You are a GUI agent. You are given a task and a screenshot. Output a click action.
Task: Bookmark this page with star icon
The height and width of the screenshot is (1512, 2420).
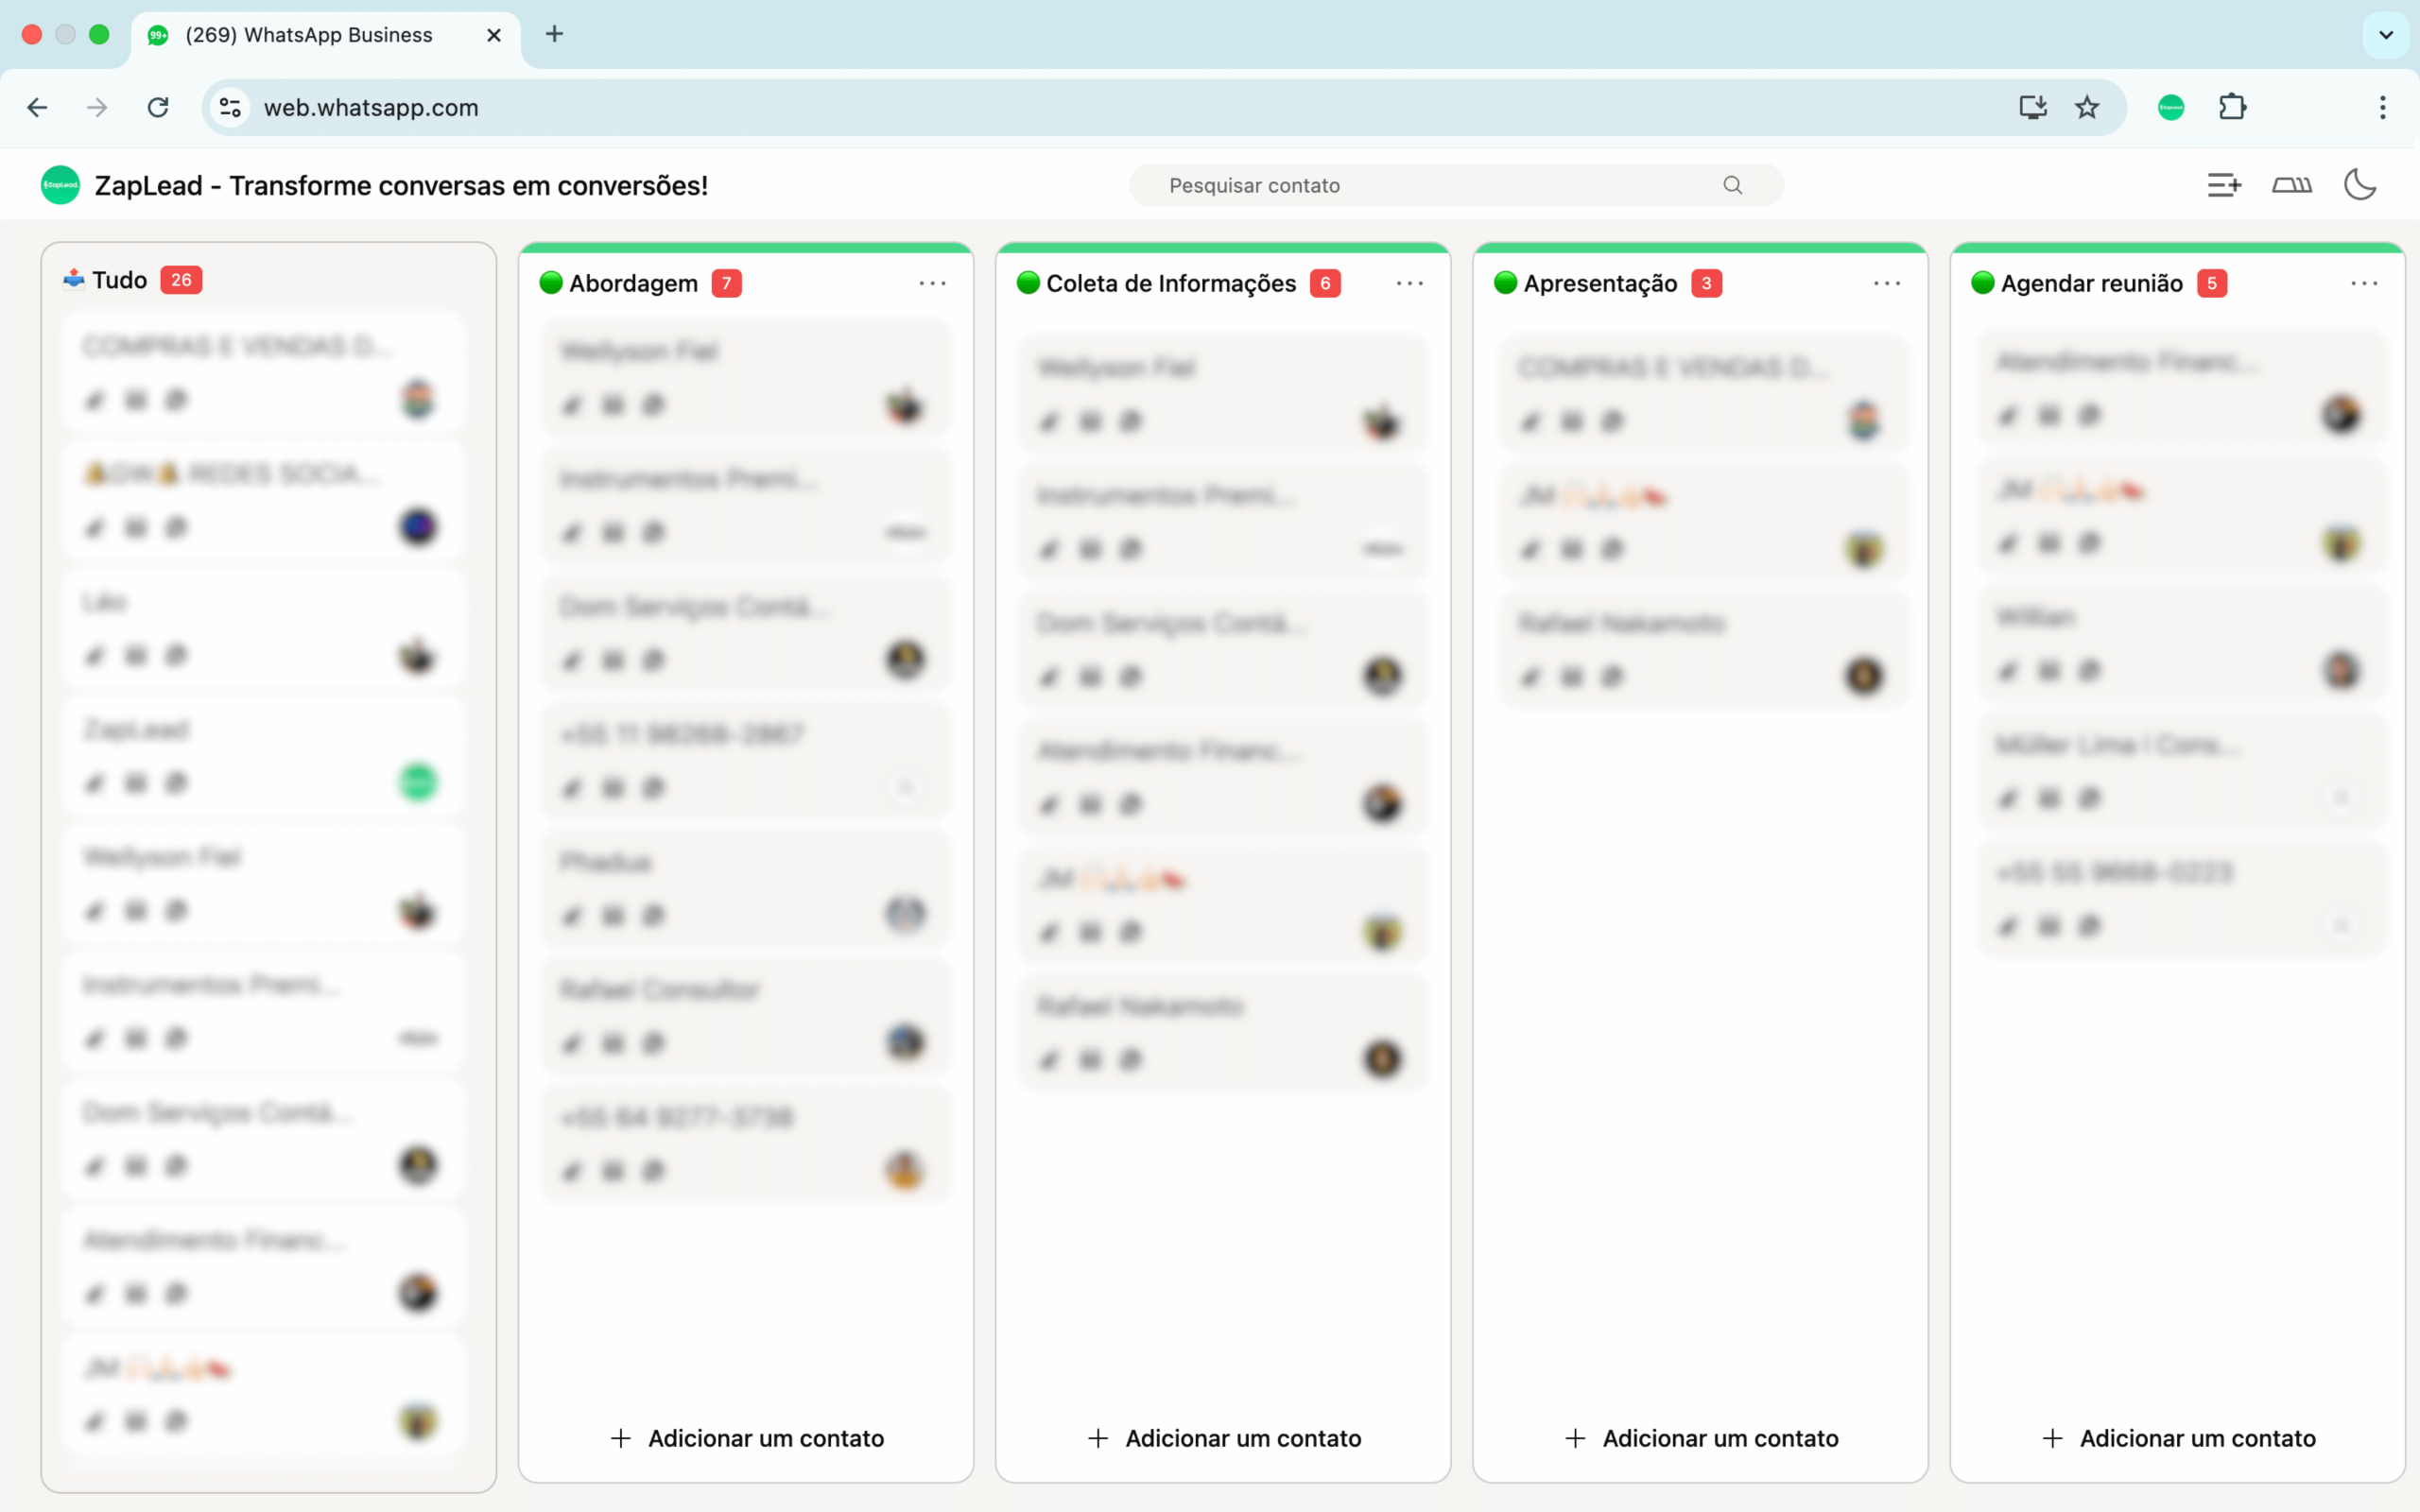click(x=2087, y=107)
